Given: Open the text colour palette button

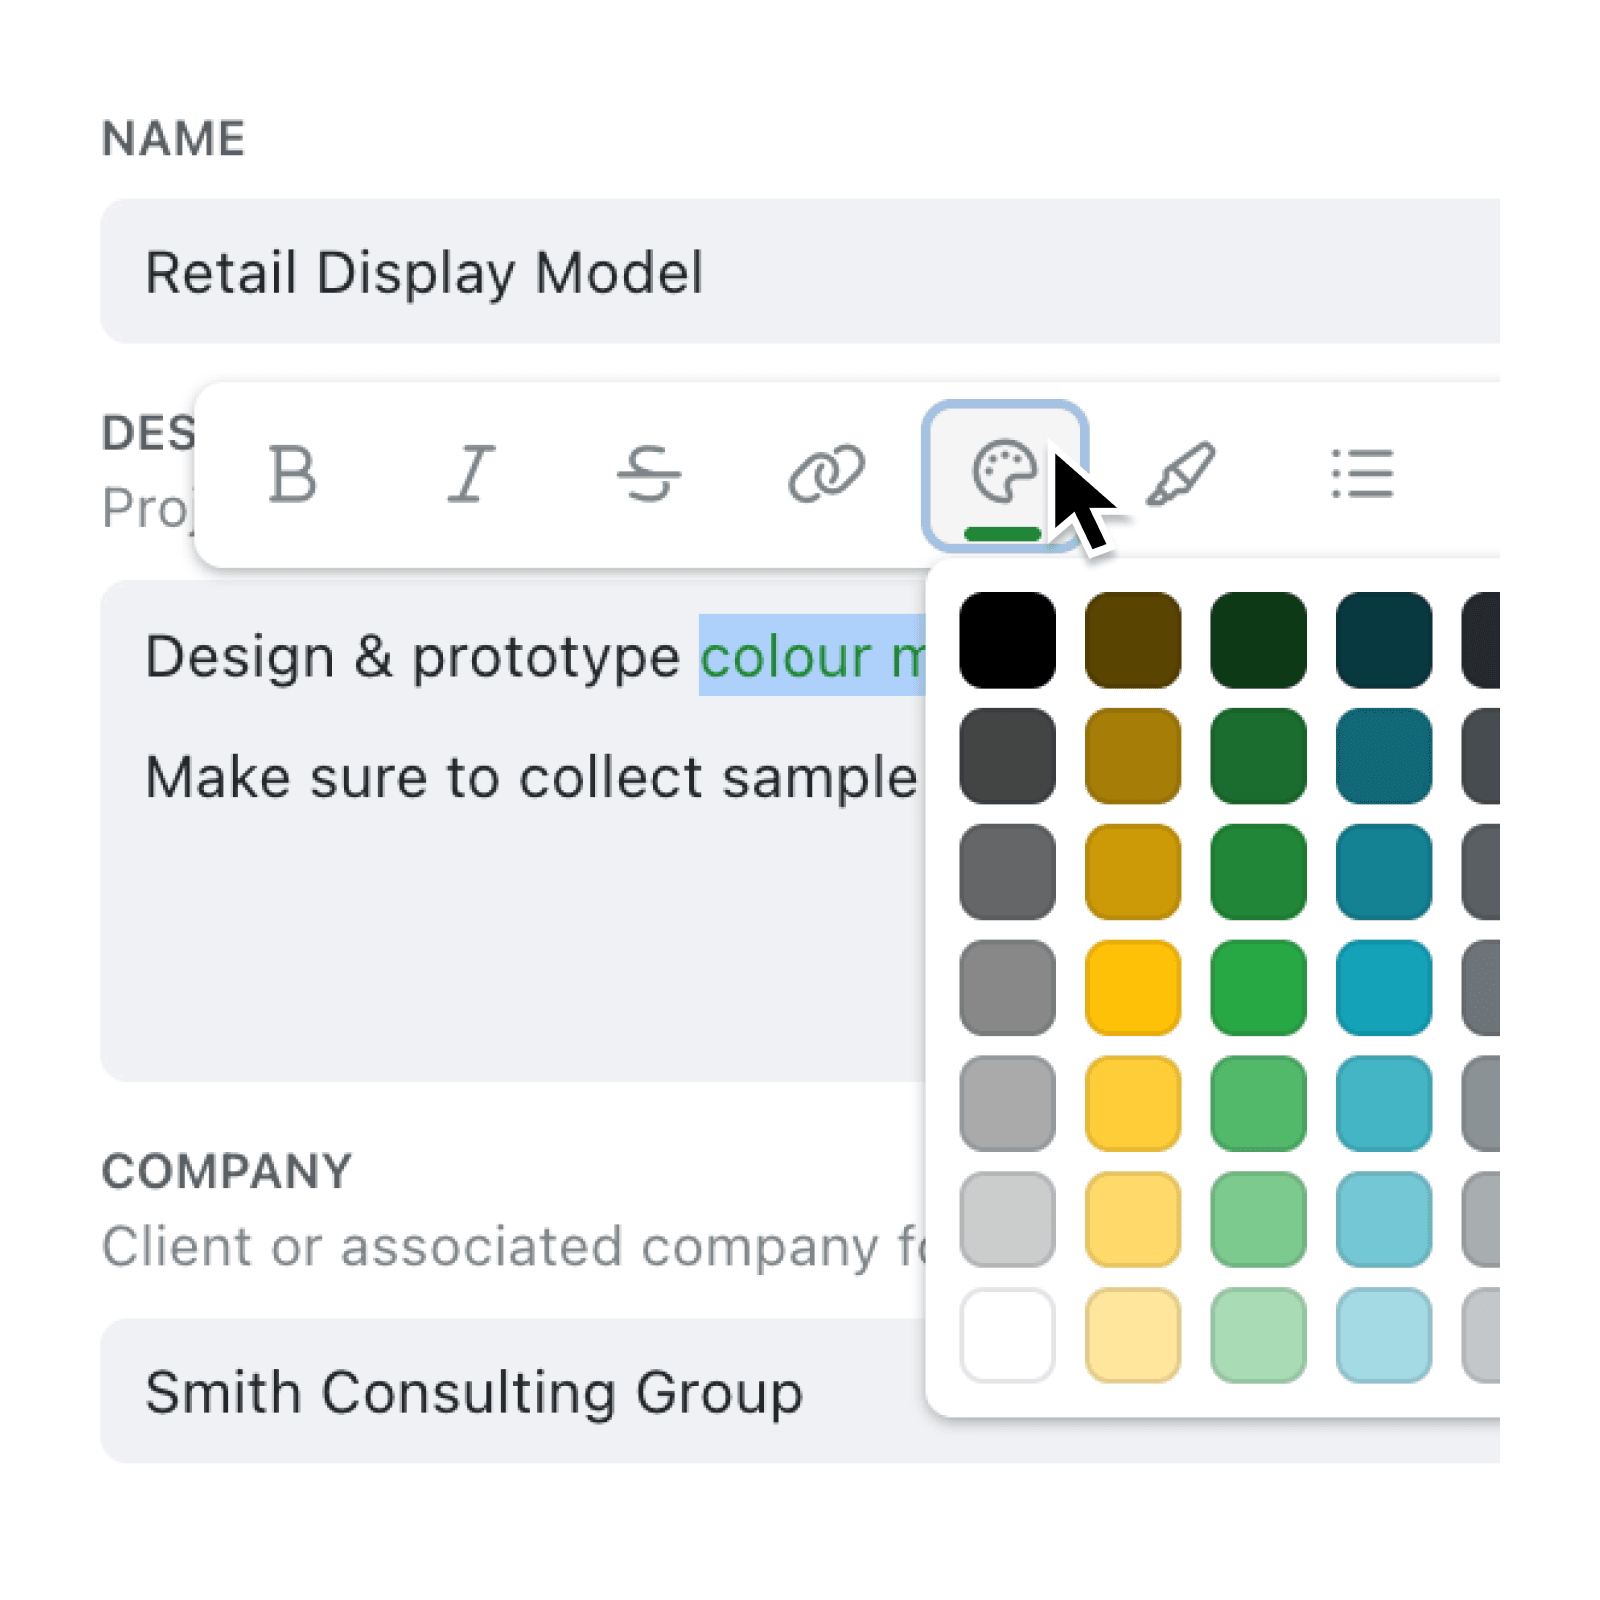Looking at the screenshot, I should (x=1004, y=473).
